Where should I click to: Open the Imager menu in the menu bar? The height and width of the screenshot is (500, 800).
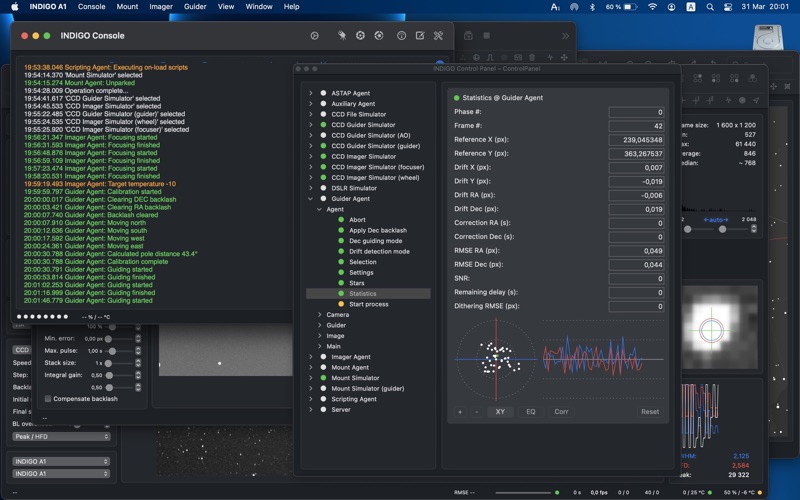pyautogui.click(x=160, y=7)
